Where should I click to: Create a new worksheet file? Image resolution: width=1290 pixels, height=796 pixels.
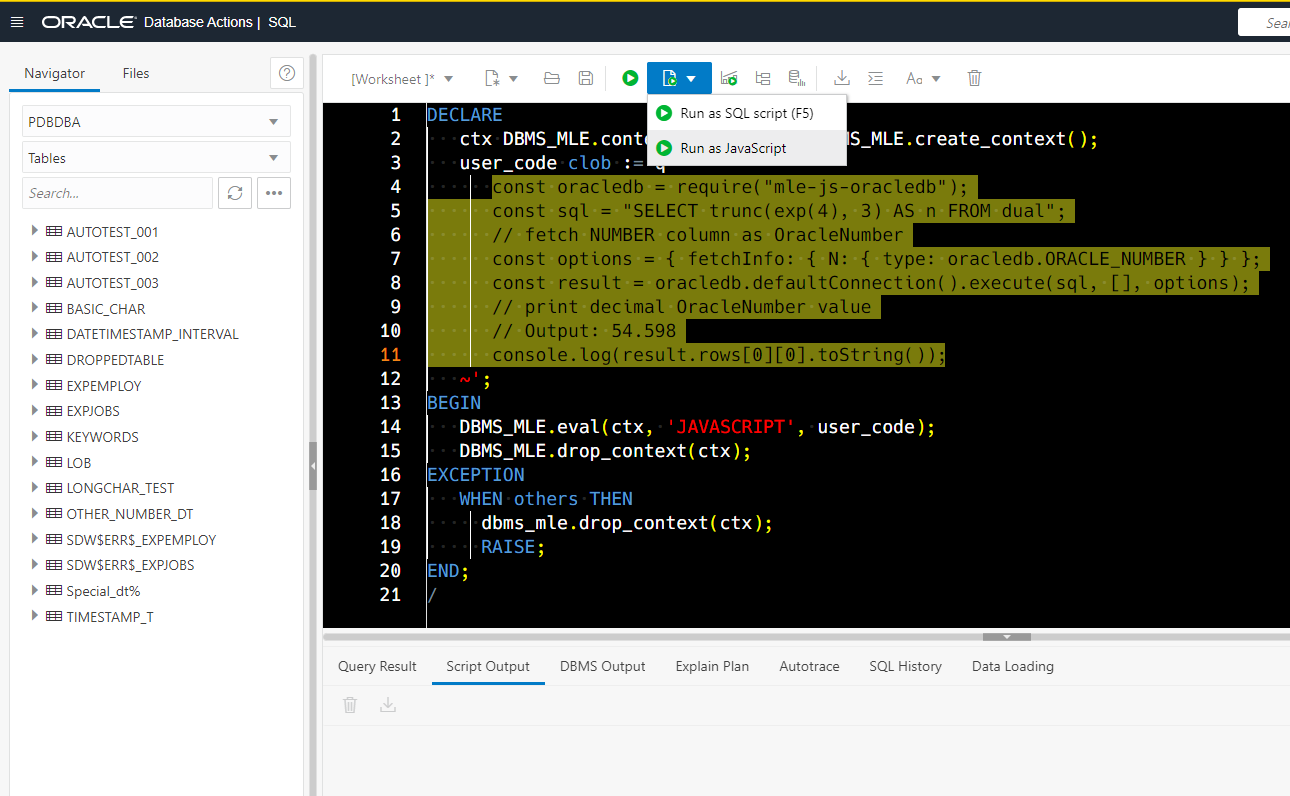(x=491, y=78)
